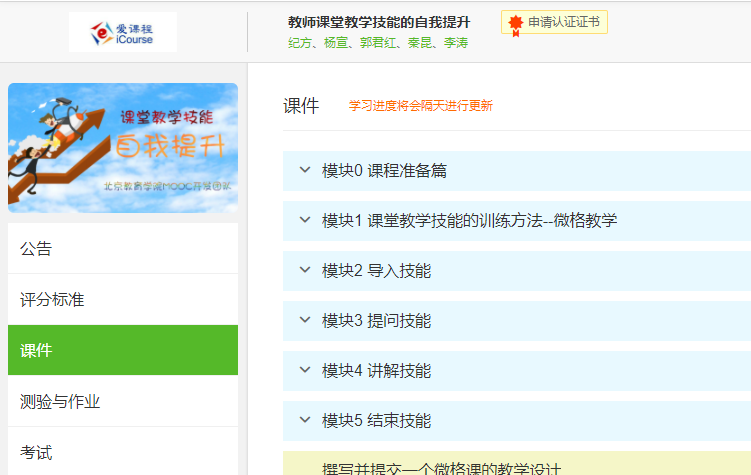Click the Module 1 微格教学 title text
This screenshot has height=475, width=751.
click(x=470, y=220)
